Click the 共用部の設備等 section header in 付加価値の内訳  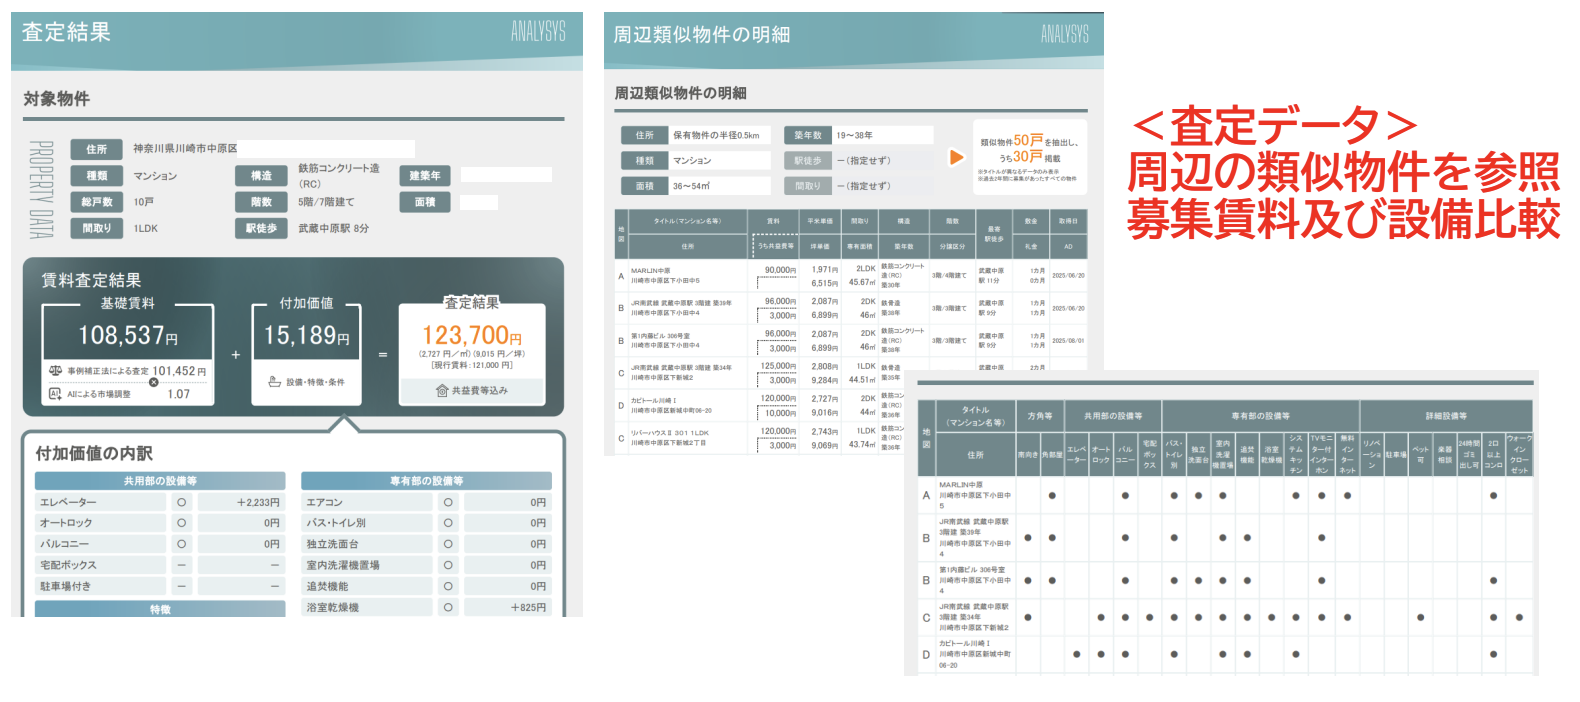160,481
